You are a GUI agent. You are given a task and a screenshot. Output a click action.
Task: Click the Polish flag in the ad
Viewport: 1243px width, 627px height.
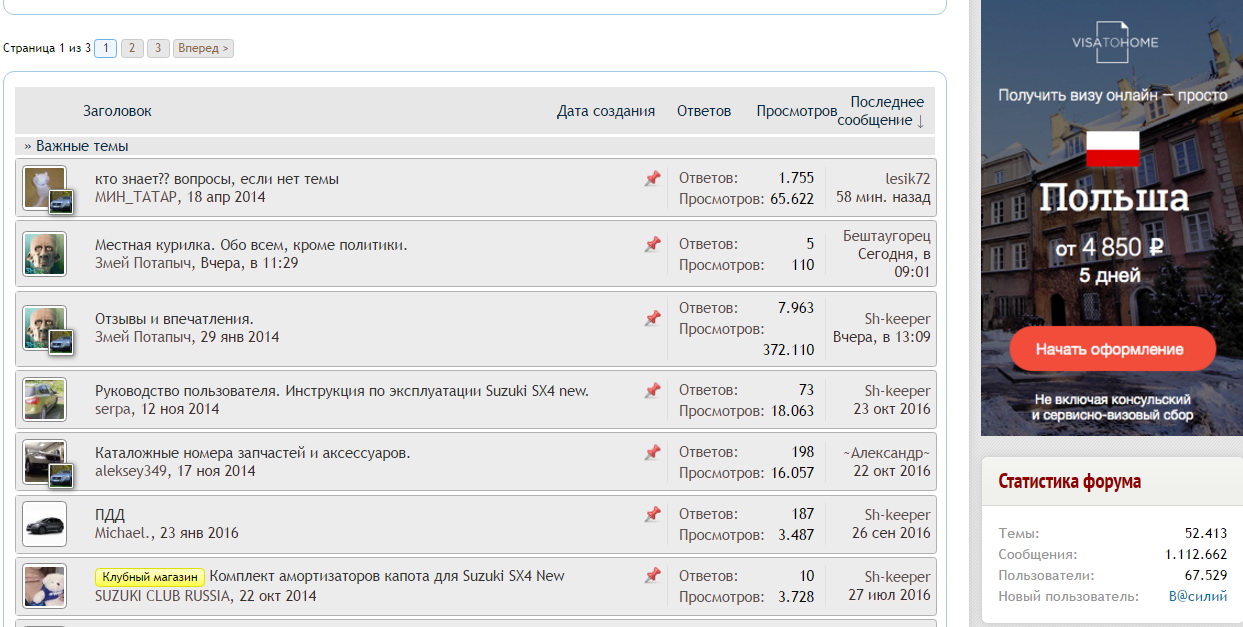click(x=1112, y=148)
